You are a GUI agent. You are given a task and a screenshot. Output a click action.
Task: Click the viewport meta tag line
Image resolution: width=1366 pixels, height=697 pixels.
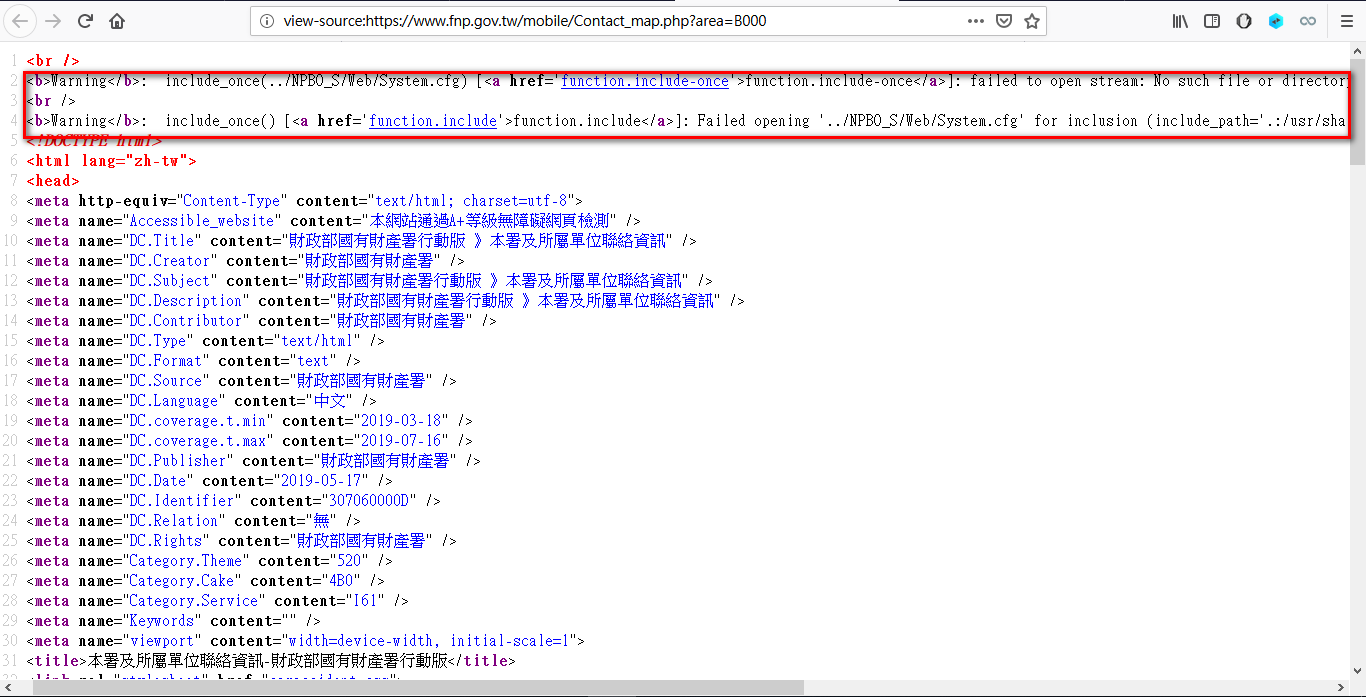(x=306, y=641)
